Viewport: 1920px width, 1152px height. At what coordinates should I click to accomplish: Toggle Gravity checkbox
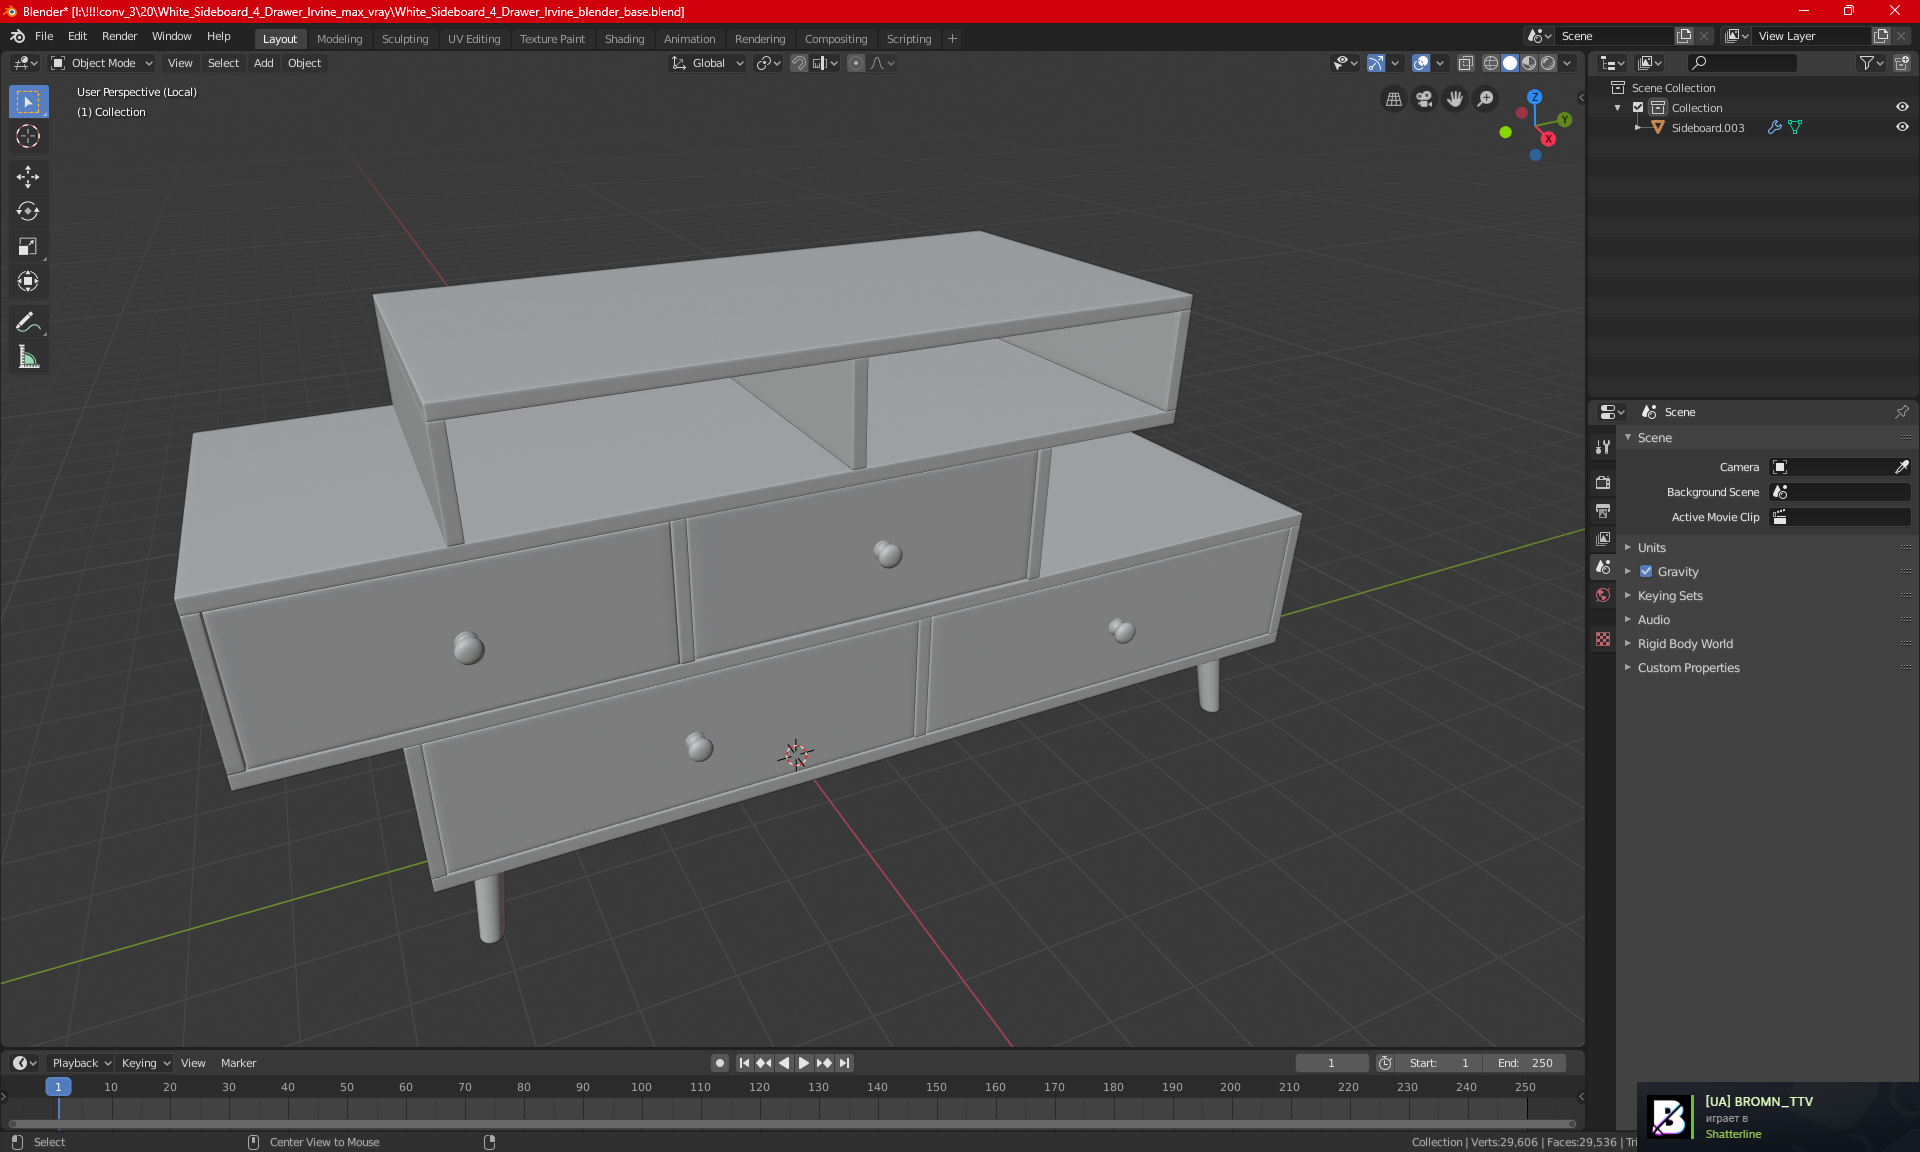[x=1646, y=572]
